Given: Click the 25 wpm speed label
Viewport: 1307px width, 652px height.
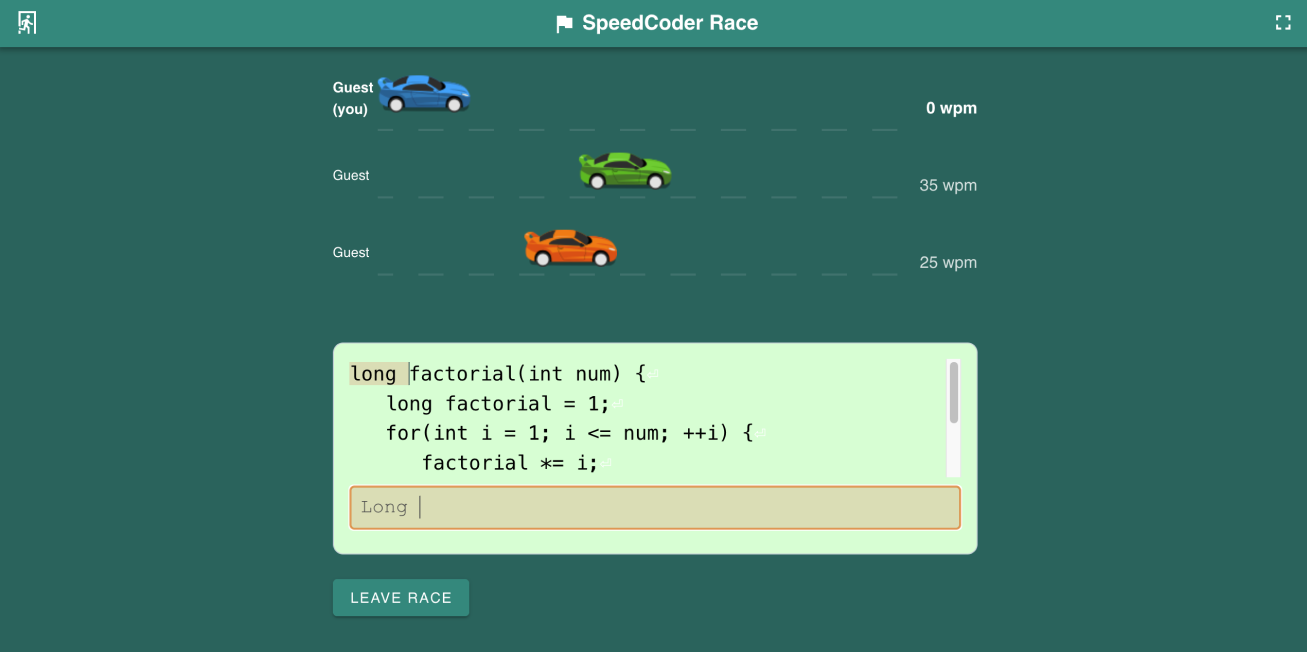Looking at the screenshot, I should pyautogui.click(x=948, y=262).
